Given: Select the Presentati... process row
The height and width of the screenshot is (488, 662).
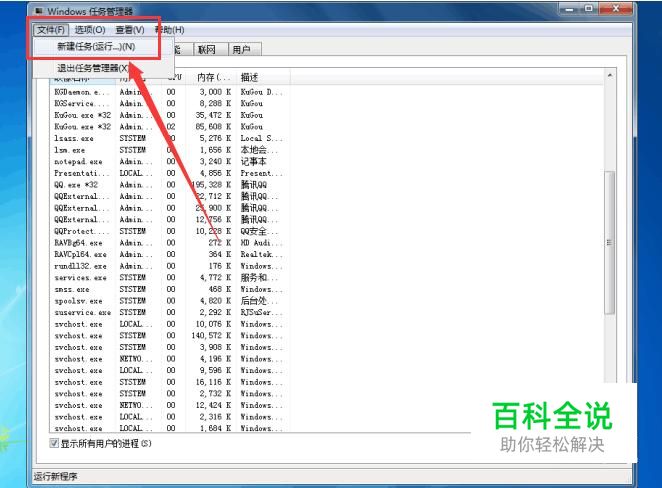Looking at the screenshot, I should point(169,173).
